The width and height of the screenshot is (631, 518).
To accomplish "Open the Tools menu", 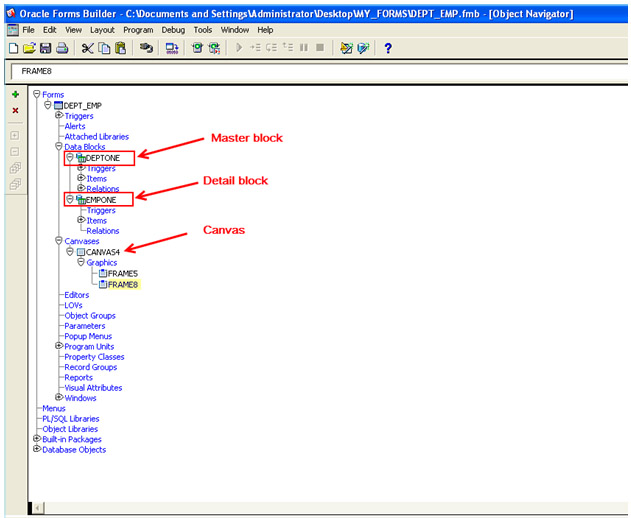I will click(x=203, y=30).
